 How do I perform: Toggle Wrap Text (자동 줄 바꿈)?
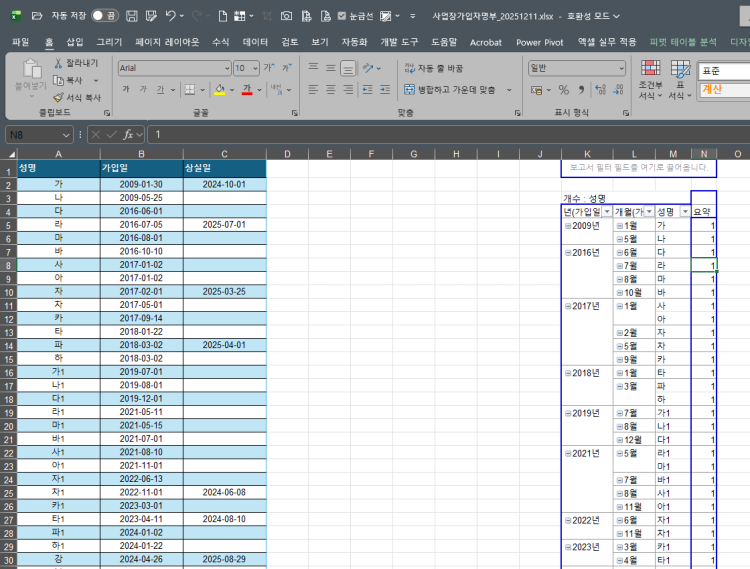tap(433, 68)
